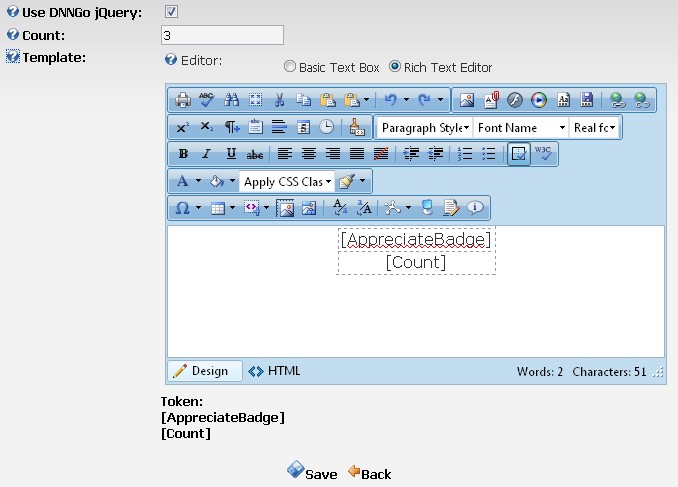Click into the Count input field
Screen dimensions: 678x487
222,35
